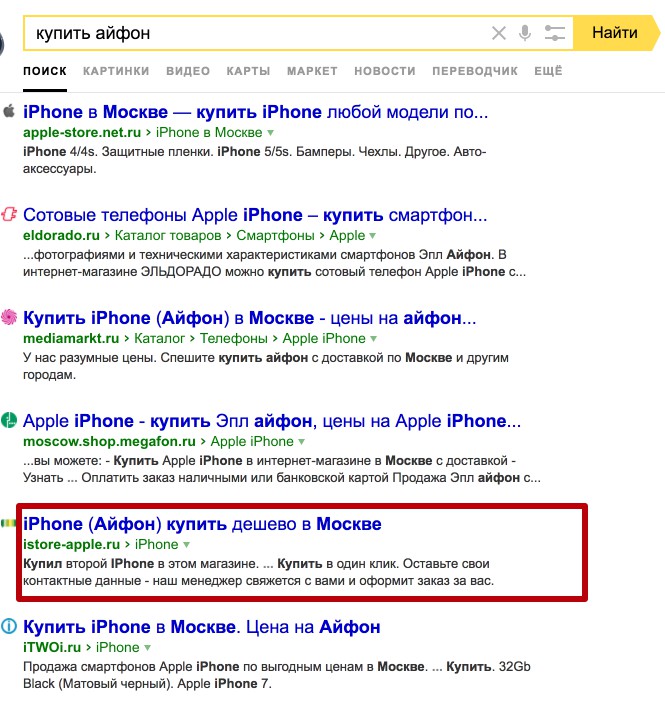Click Смартфоны breadcrumb under eldorado.ru
Image resolution: width=665 pixels, height=709 pixels.
click(x=275, y=236)
